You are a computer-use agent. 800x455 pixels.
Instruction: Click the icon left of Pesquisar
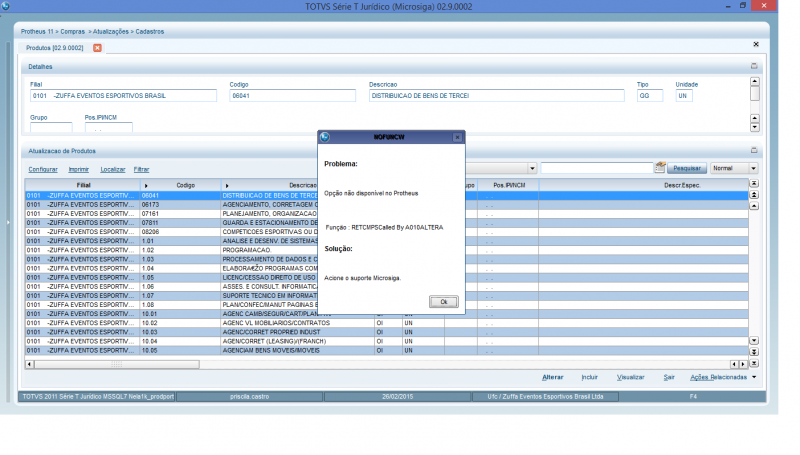pos(660,167)
